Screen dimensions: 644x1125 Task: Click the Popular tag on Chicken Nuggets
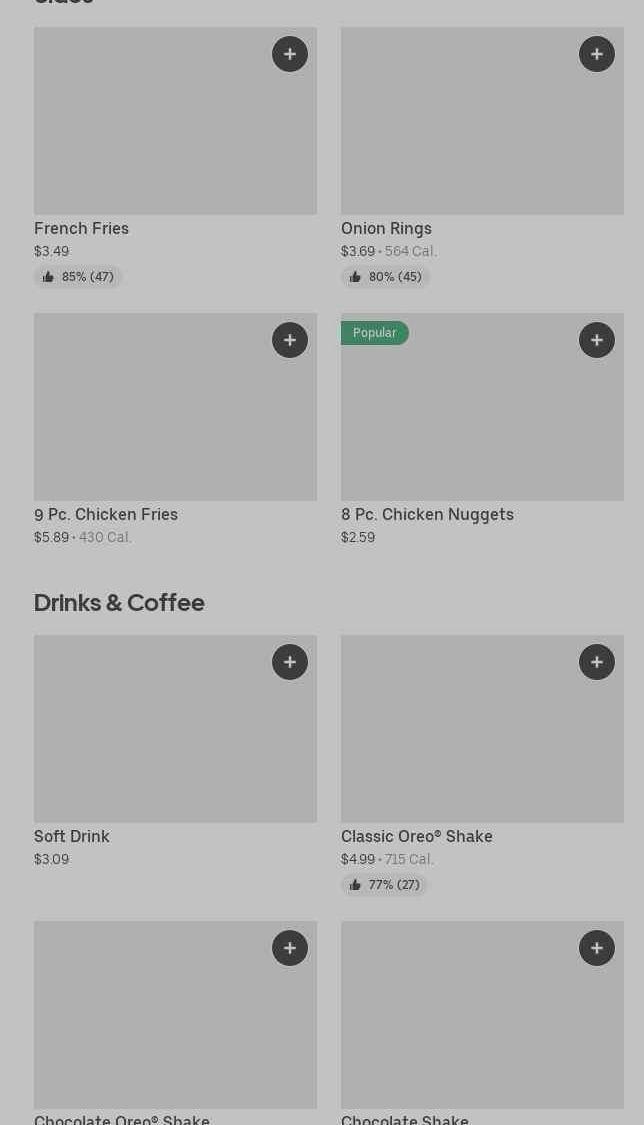pyautogui.click(x=374, y=333)
